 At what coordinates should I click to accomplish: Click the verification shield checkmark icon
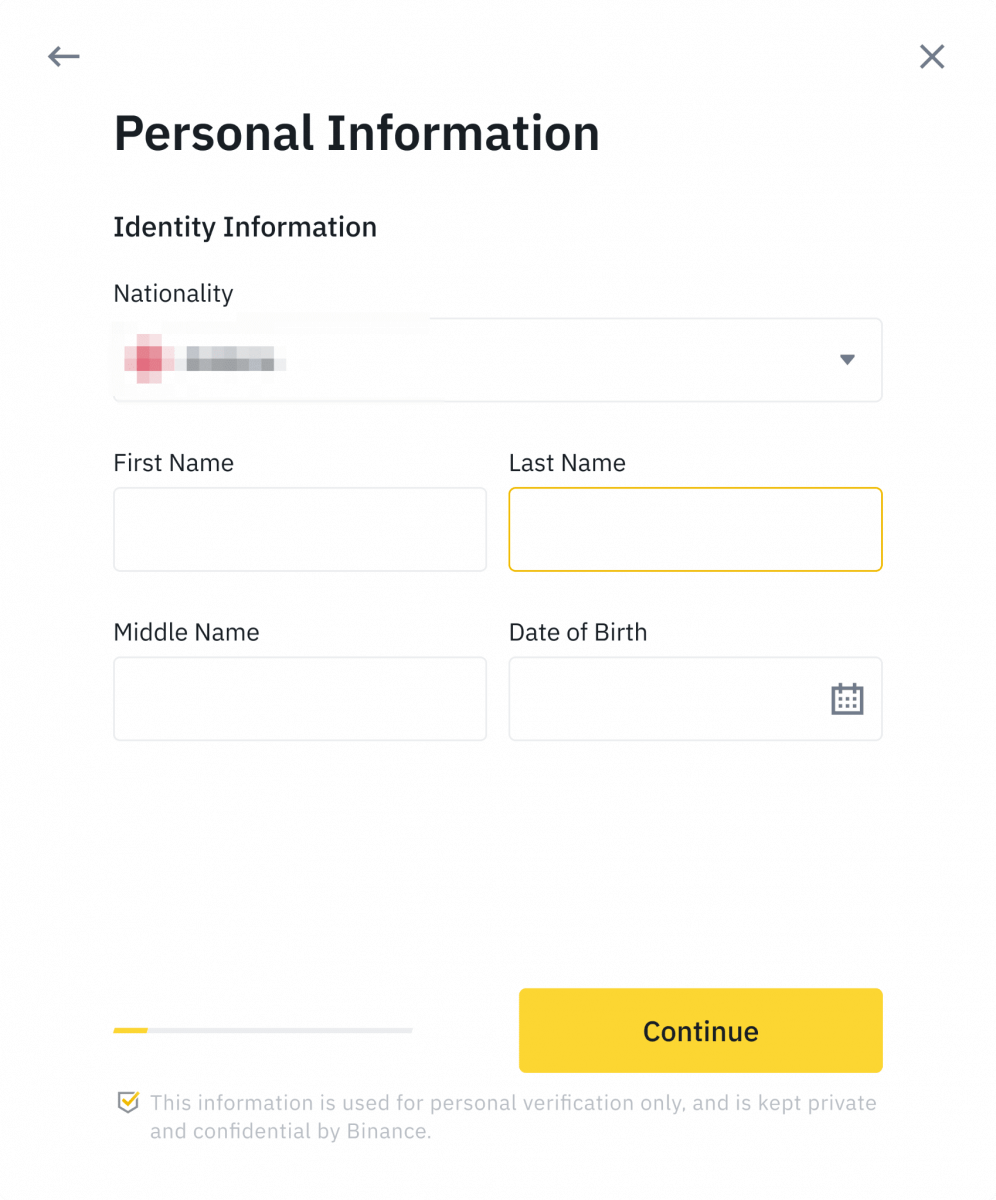click(127, 1102)
